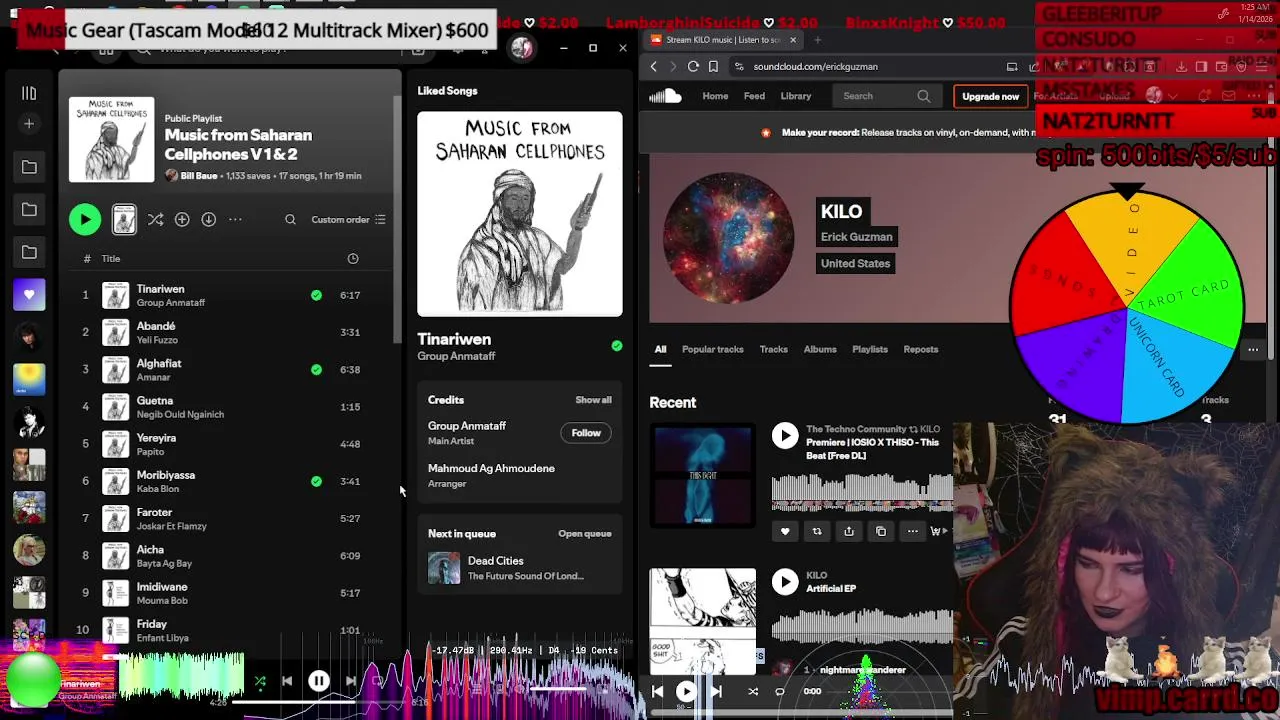Image resolution: width=1280 pixels, height=720 pixels.
Task: Open Library in SoundCloud navigation
Action: [796, 96]
